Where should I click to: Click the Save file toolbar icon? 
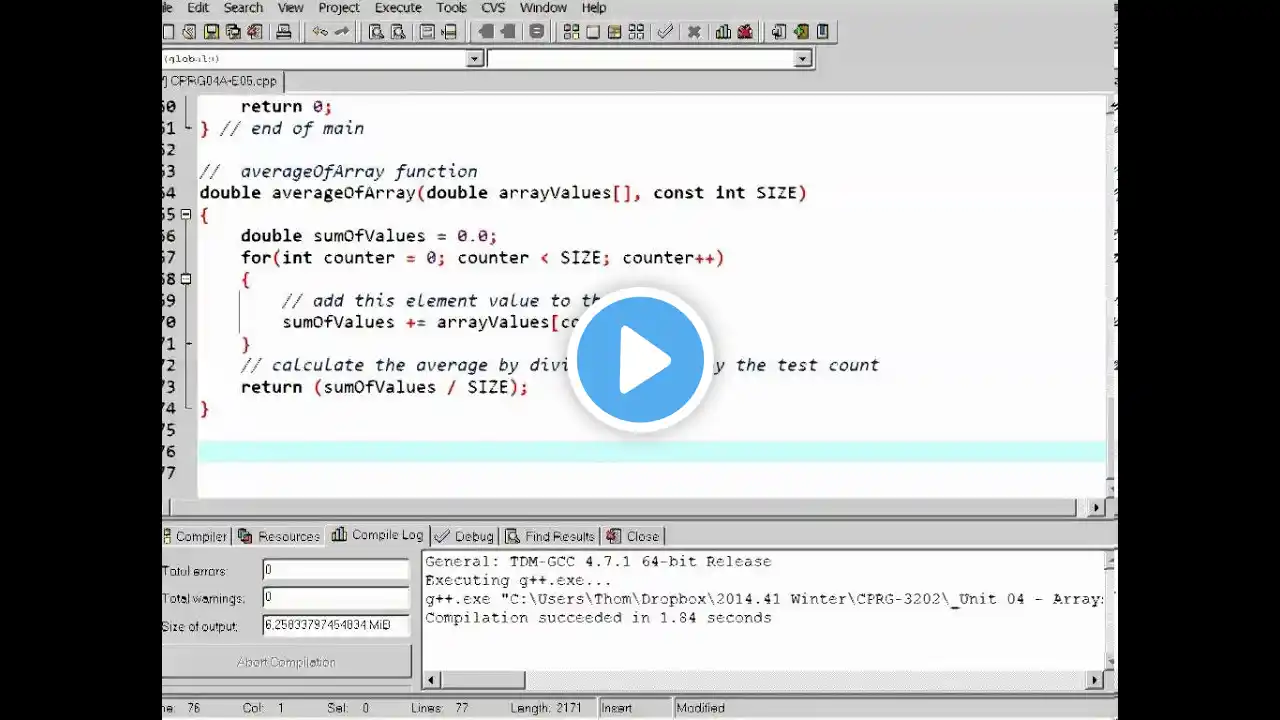pos(212,32)
